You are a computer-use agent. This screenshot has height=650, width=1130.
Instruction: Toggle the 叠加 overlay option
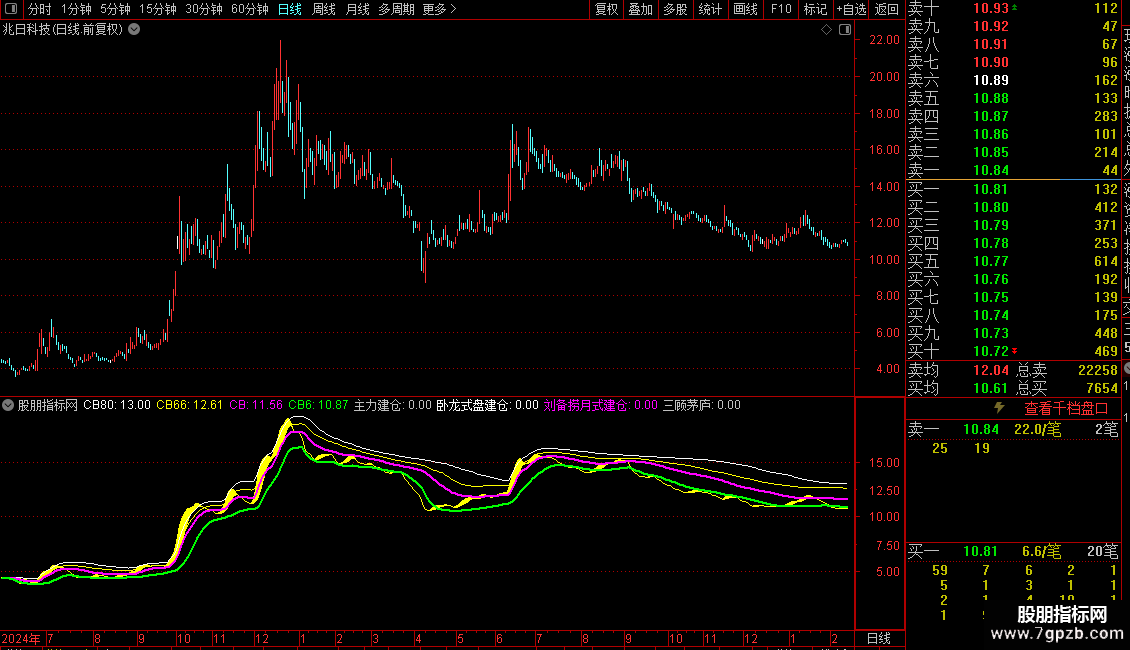click(x=640, y=9)
